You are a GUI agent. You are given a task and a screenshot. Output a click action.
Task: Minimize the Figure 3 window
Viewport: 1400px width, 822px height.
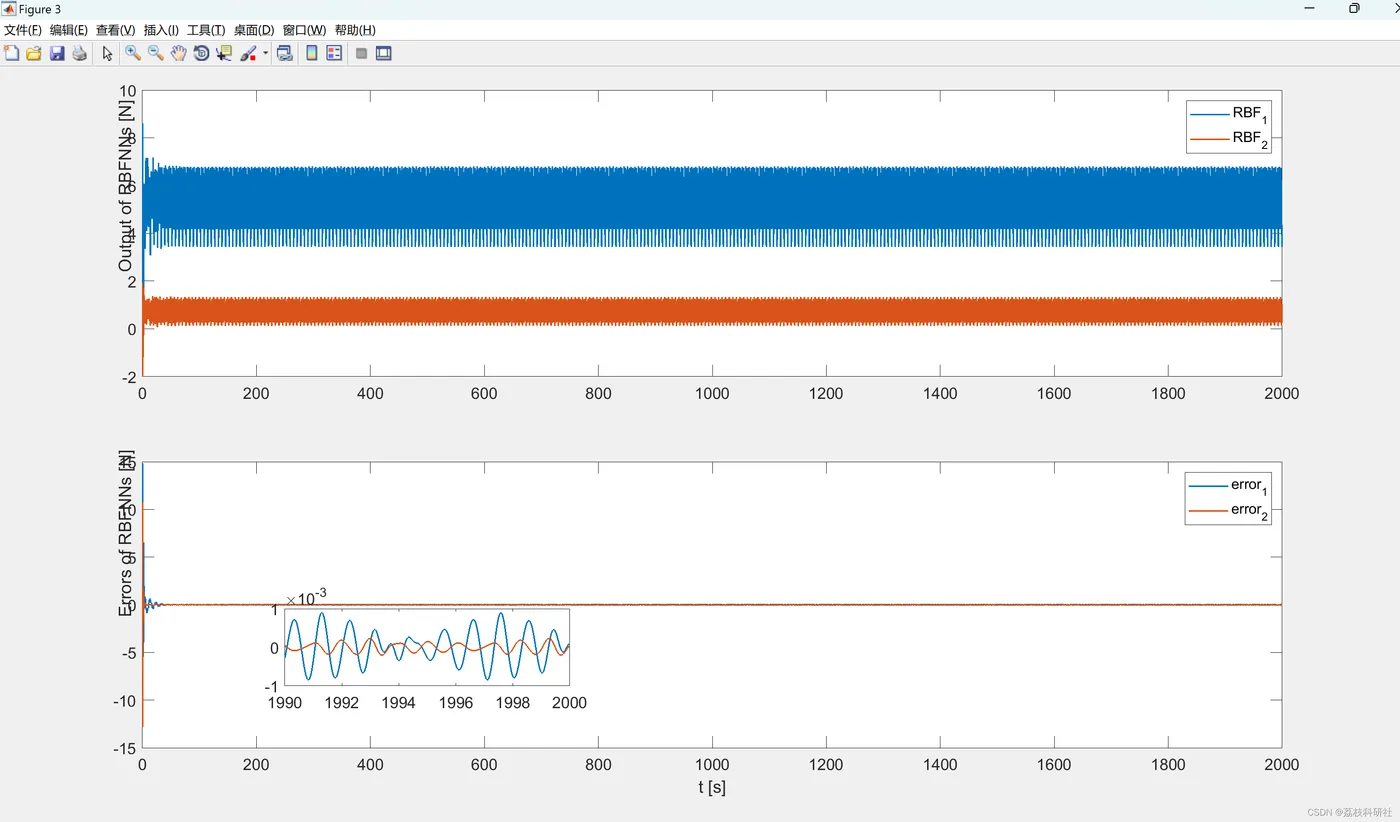1309,8
